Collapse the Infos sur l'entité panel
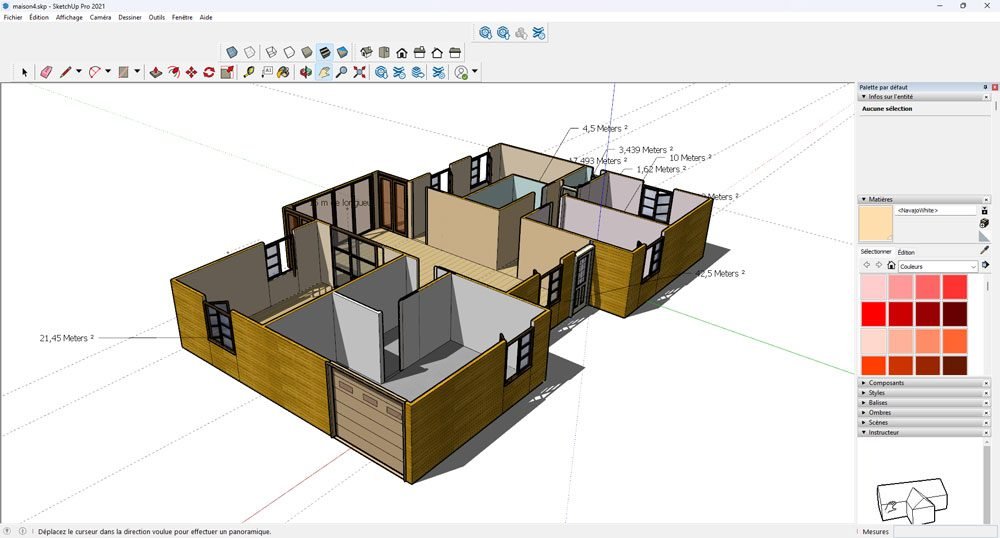Image resolution: width=1000 pixels, height=538 pixels. [864, 97]
